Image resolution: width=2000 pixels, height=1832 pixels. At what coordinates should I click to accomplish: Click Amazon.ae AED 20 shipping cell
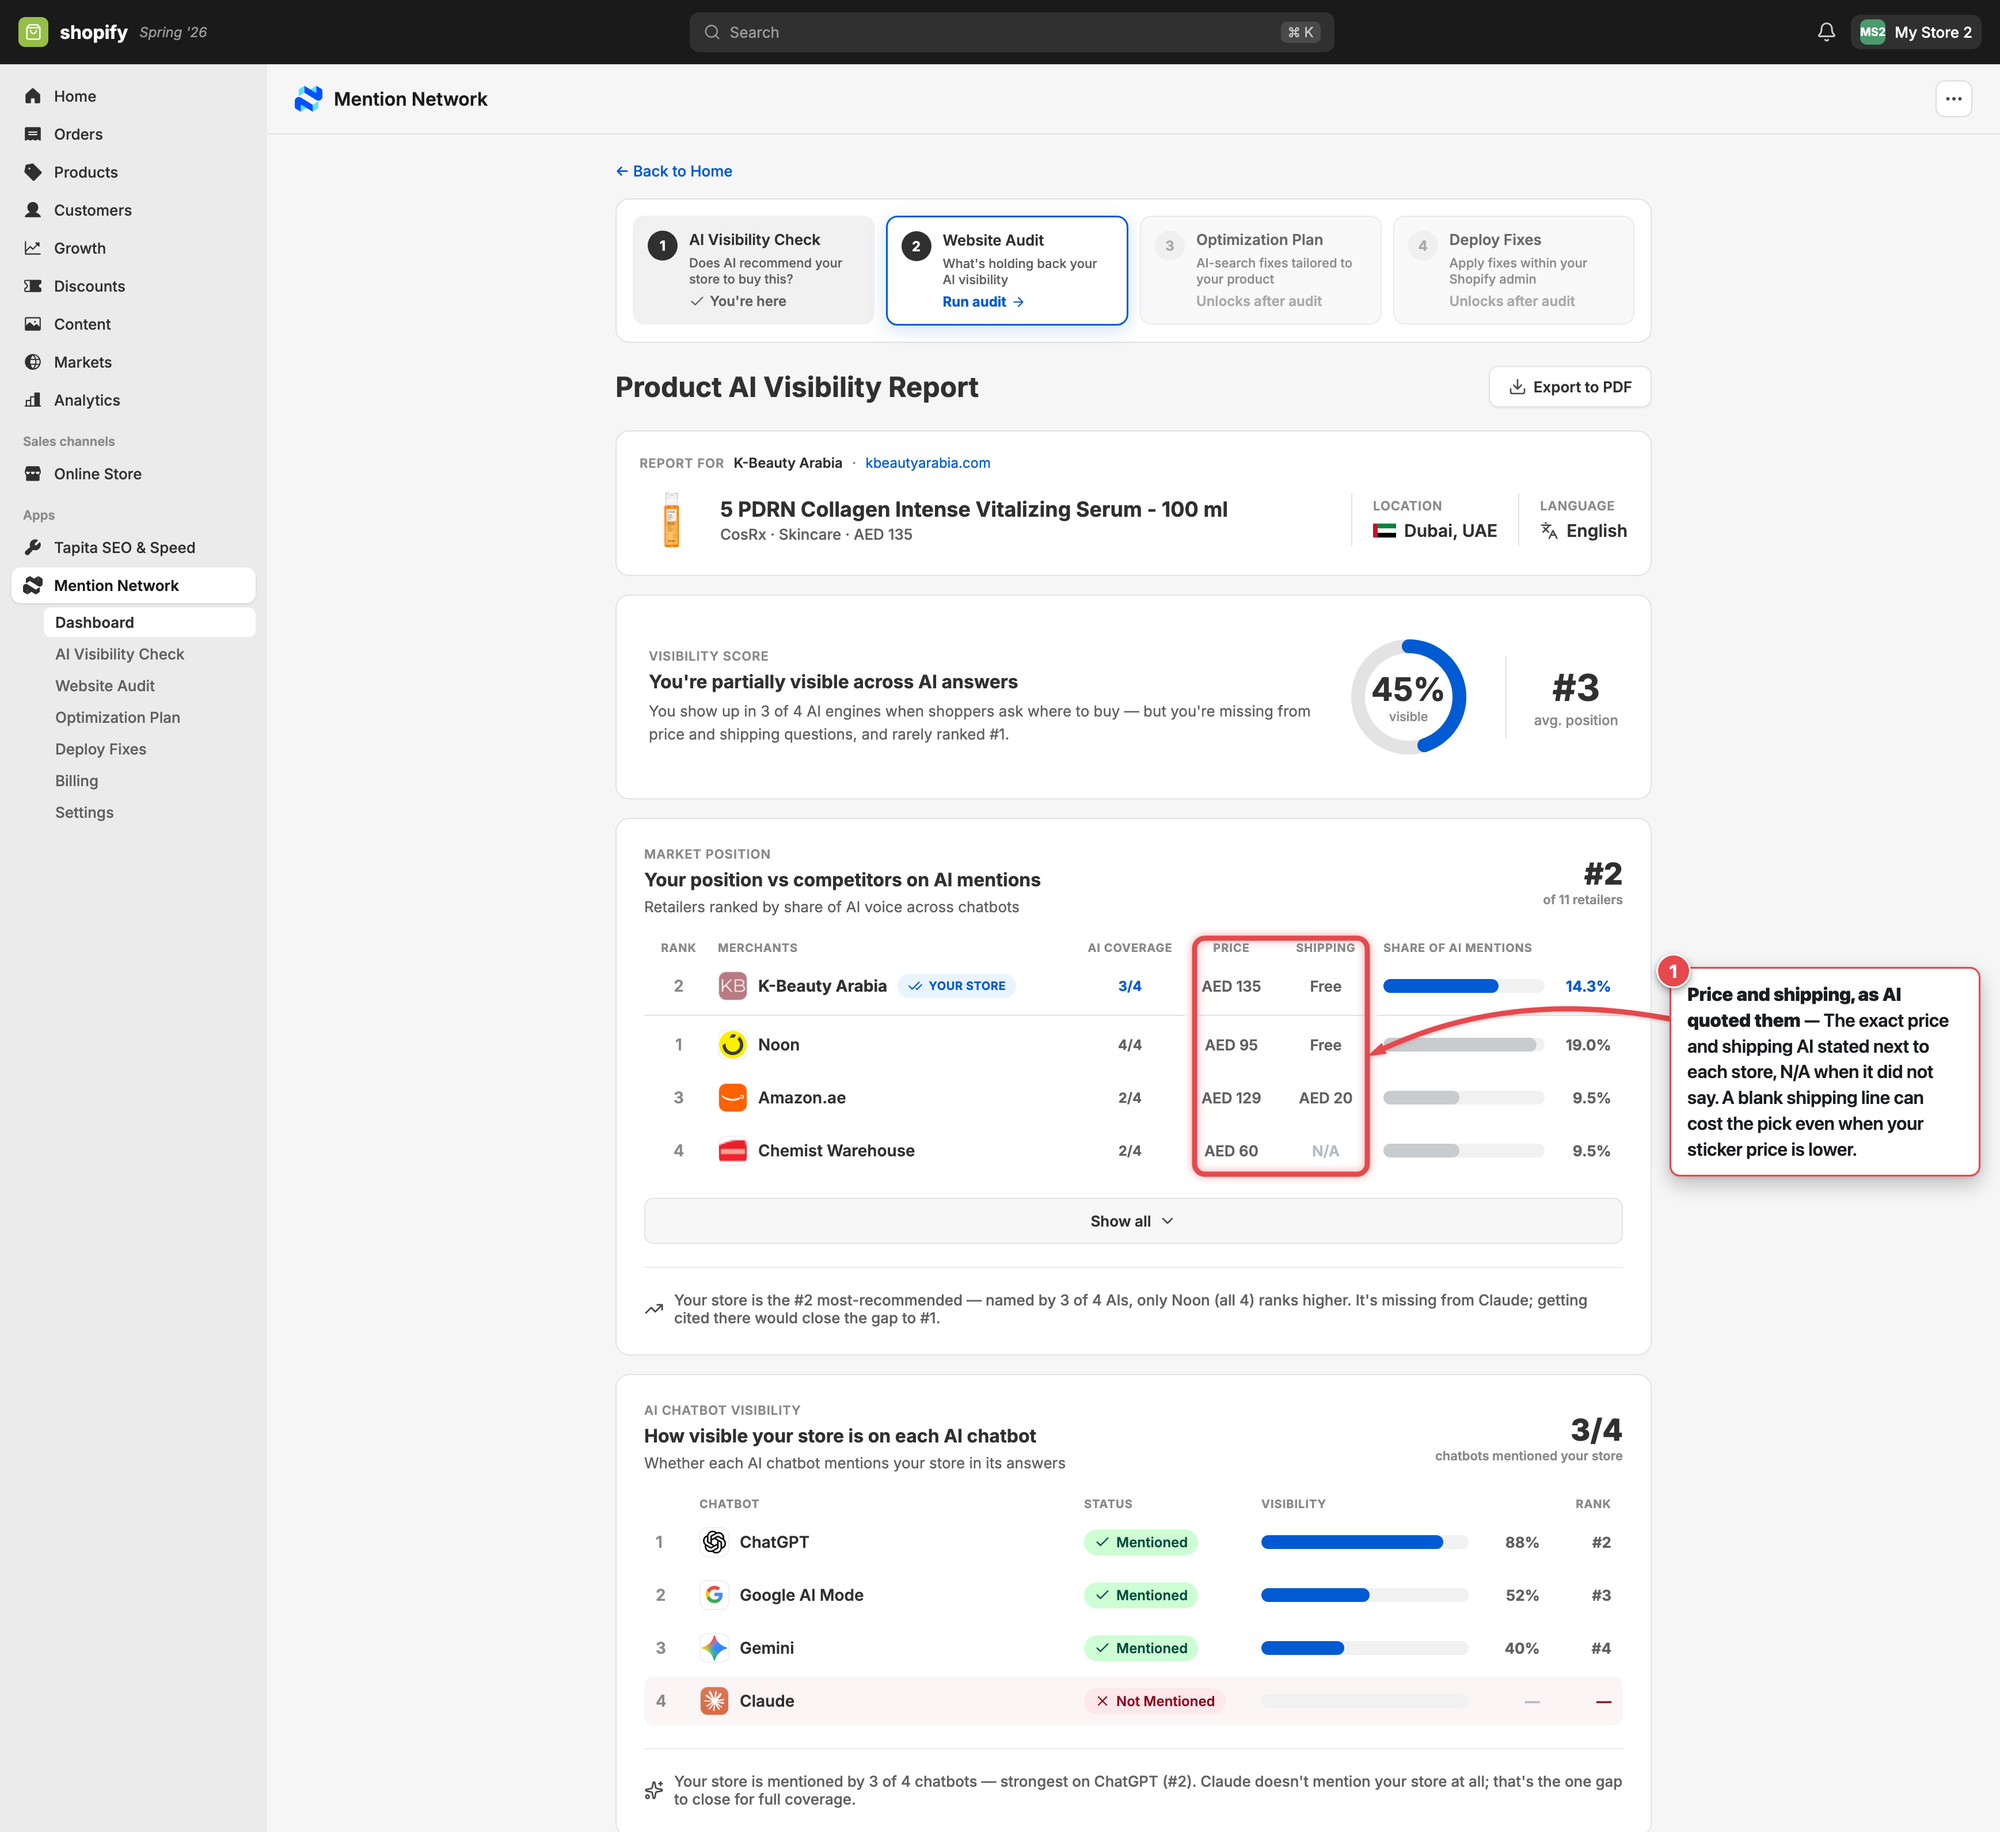tap(1325, 1098)
